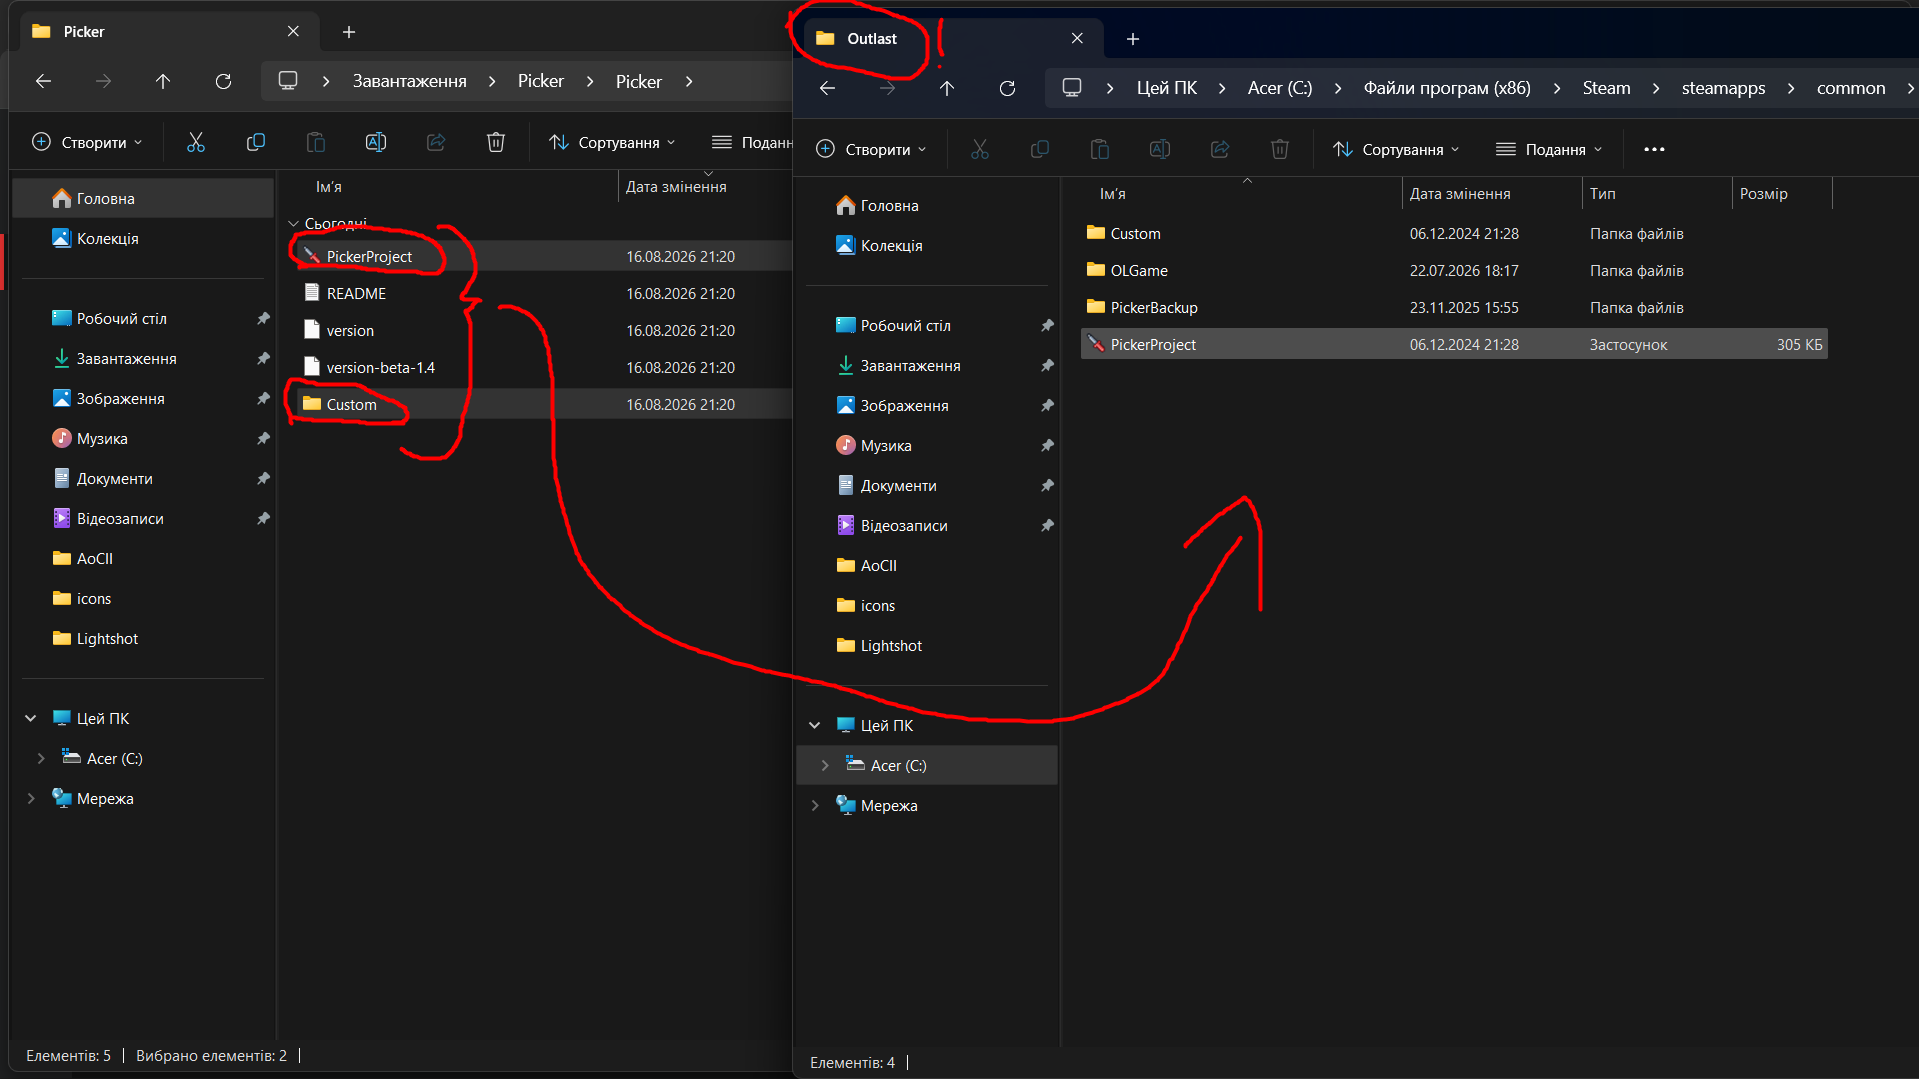Click forward arrow in Outlast window
The width and height of the screenshot is (1919, 1079).
(887, 88)
